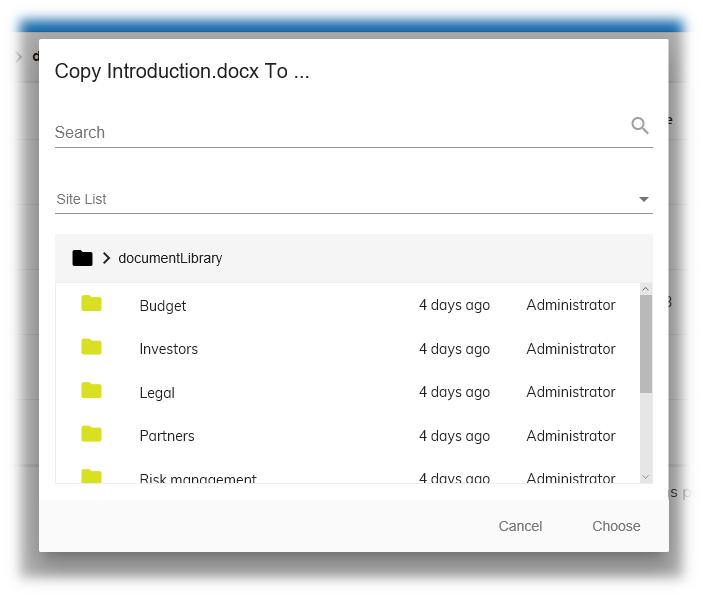Click the Budget folder icon
Viewport: 703px width, 598px height.
pos(91,303)
